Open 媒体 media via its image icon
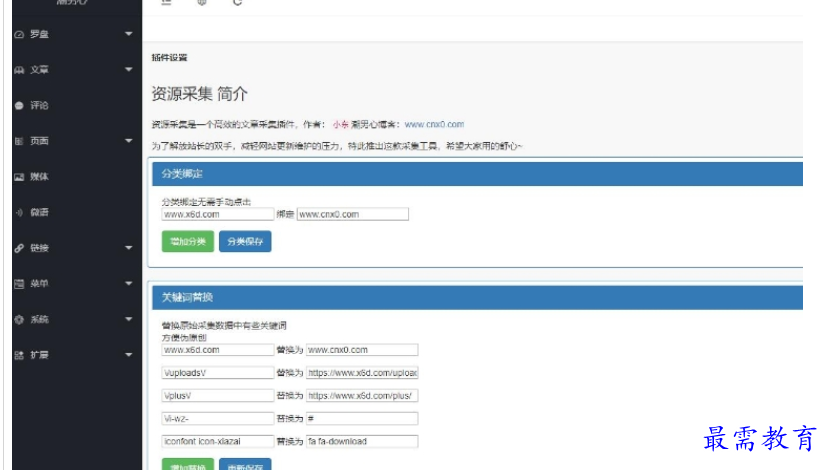The height and width of the screenshot is (470, 825). click(19, 177)
